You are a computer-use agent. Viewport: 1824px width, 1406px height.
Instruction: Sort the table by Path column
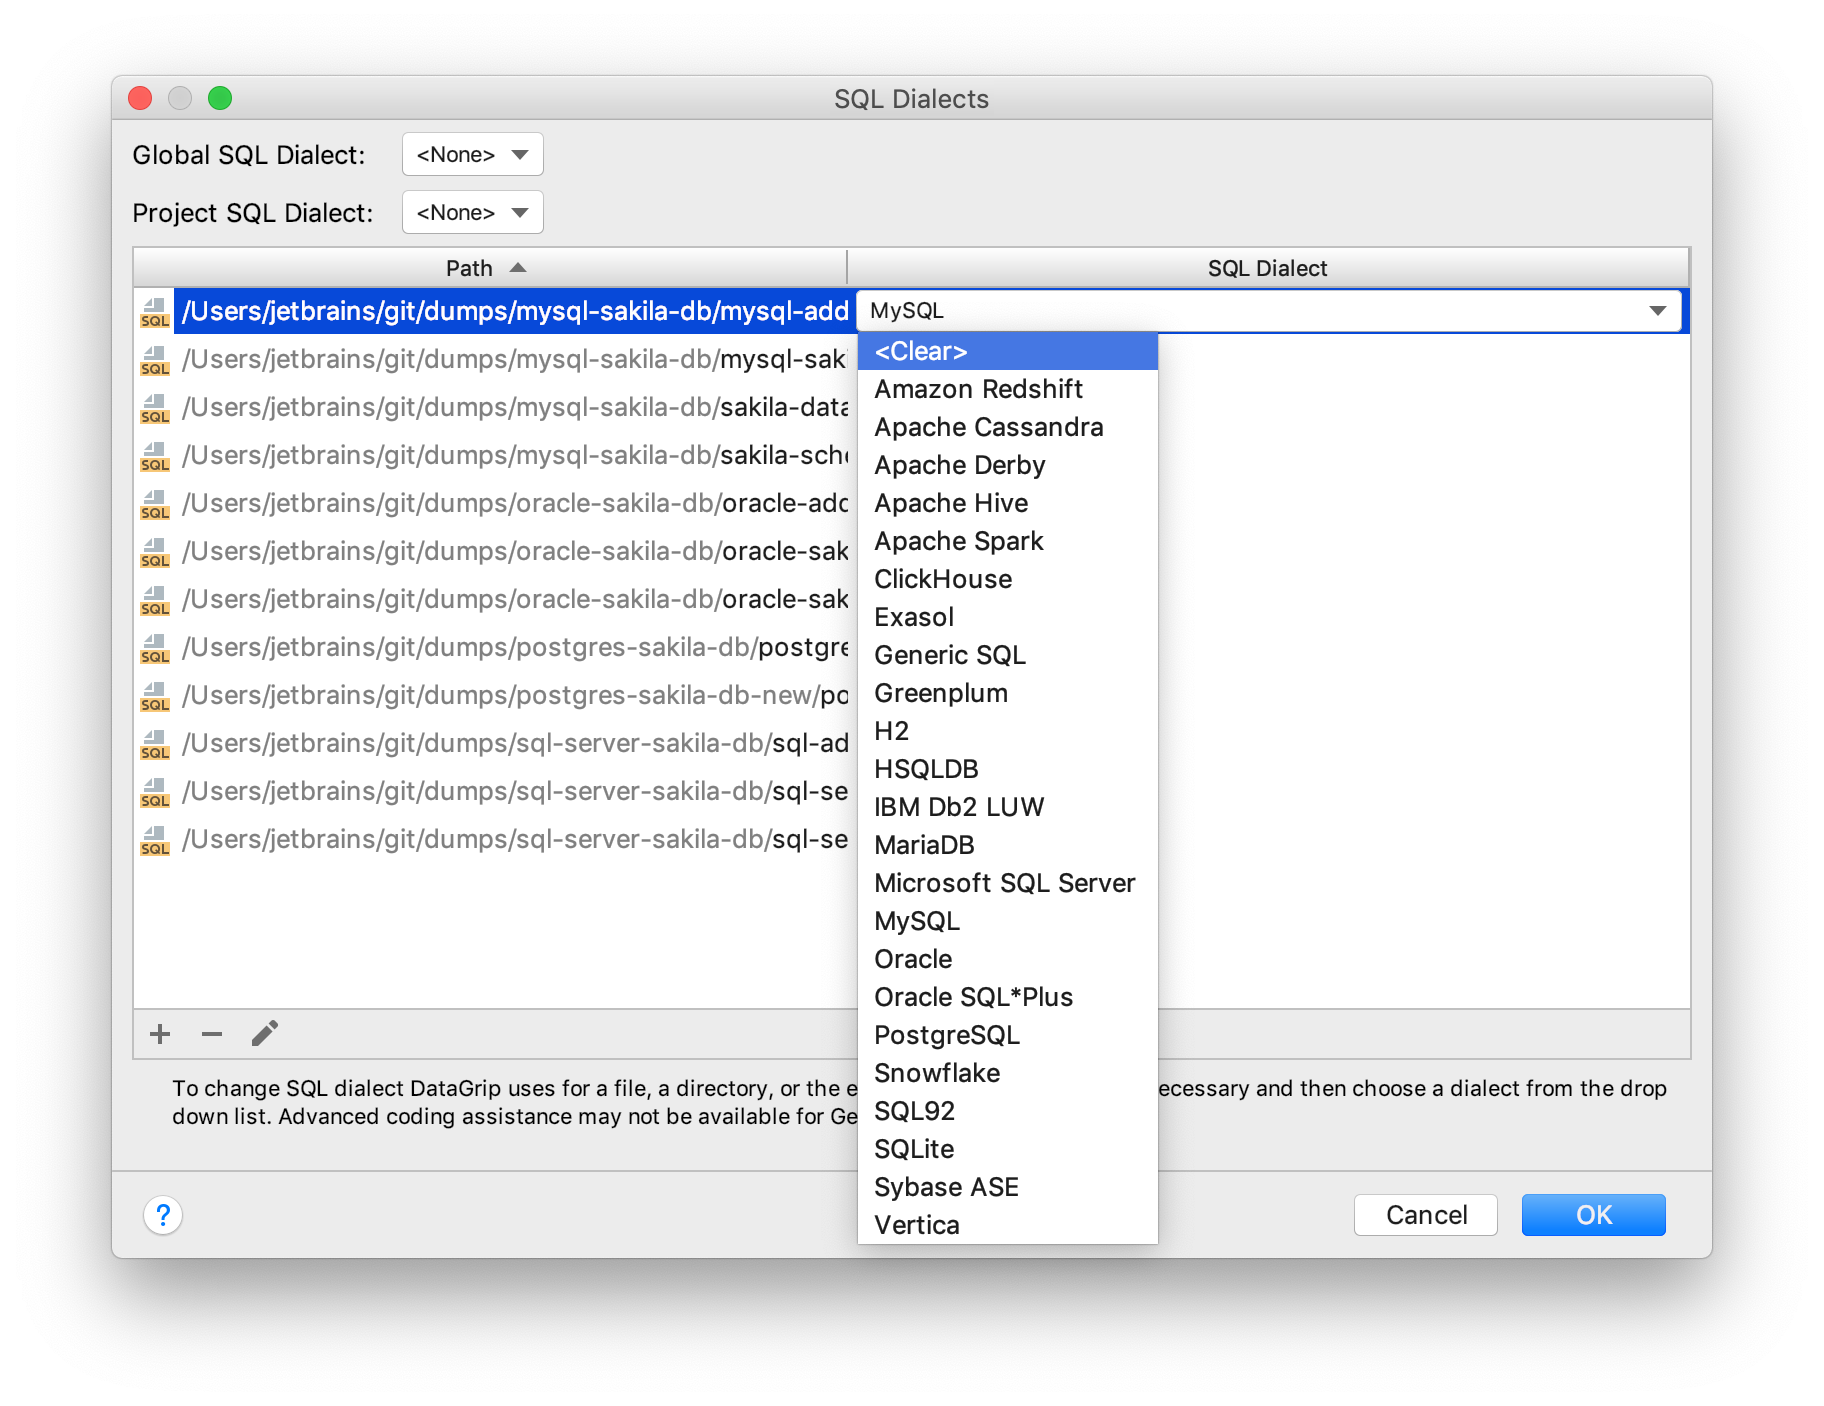[x=489, y=268]
